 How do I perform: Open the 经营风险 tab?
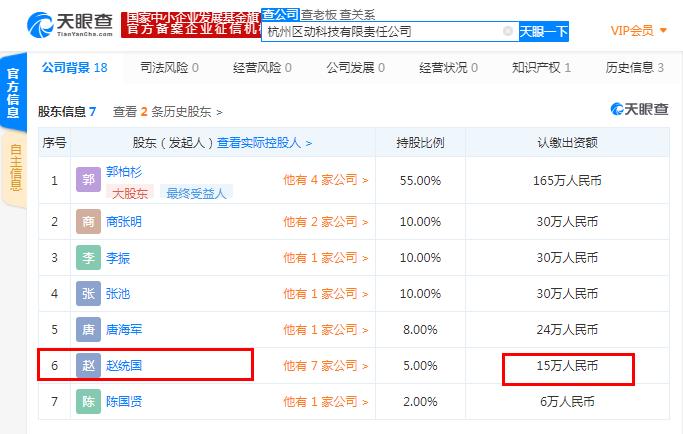click(x=262, y=68)
